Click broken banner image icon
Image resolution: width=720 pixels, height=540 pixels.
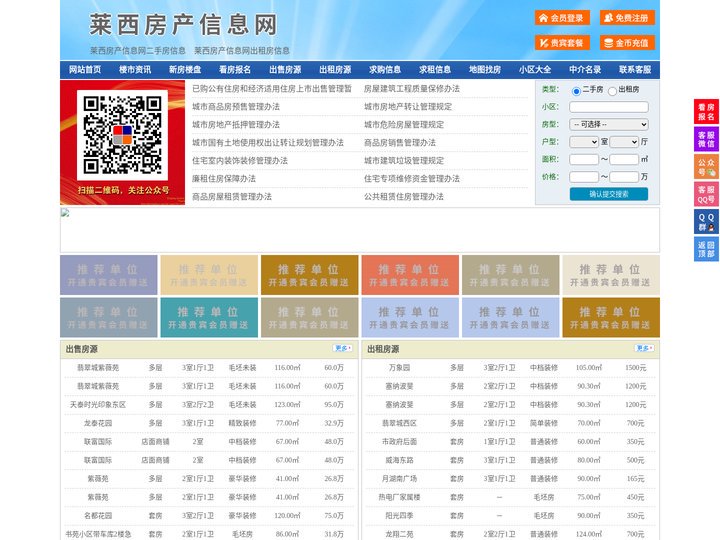click(65, 213)
